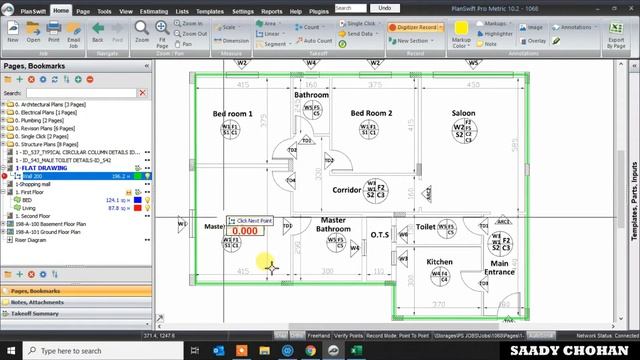This screenshot has height=360, width=640.
Task: Click the green plus icon in Pages toolbar
Action: click(x=19, y=80)
